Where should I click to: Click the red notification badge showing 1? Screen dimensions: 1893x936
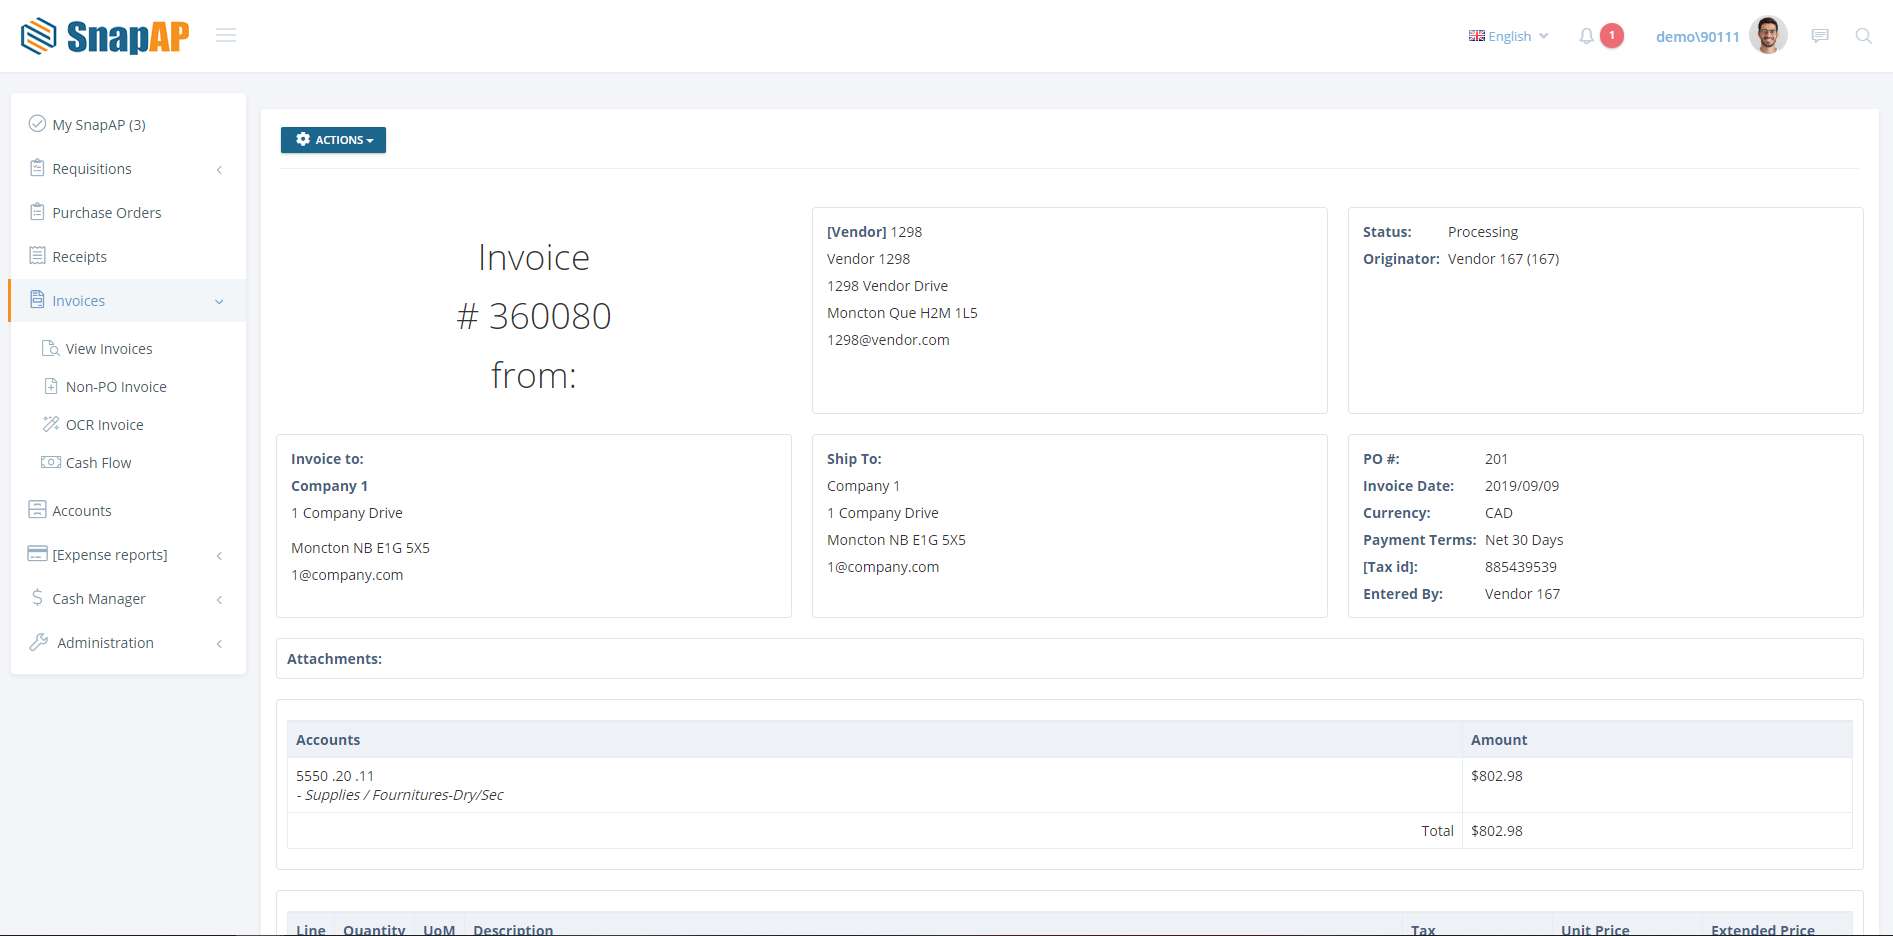[x=1612, y=35]
